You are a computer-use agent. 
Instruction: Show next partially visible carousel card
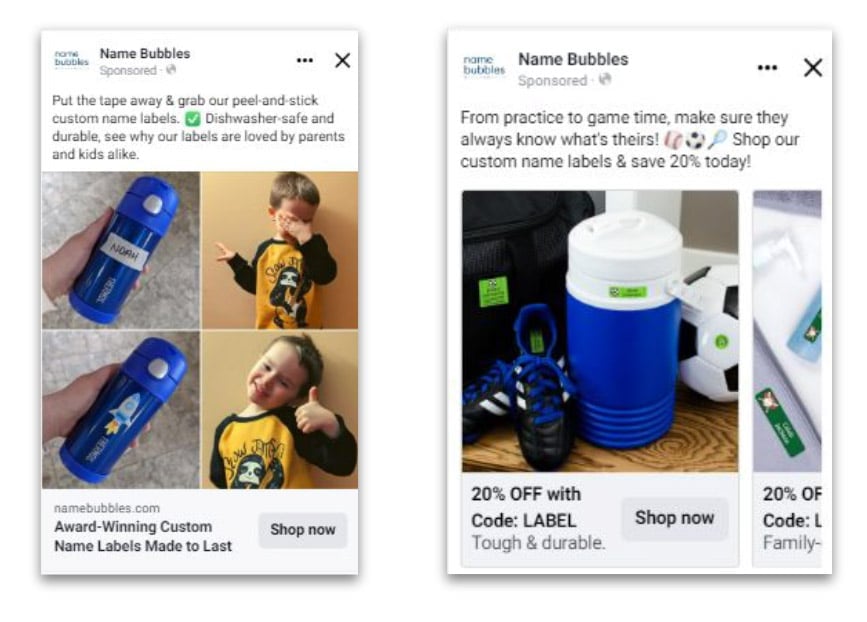coord(787,378)
